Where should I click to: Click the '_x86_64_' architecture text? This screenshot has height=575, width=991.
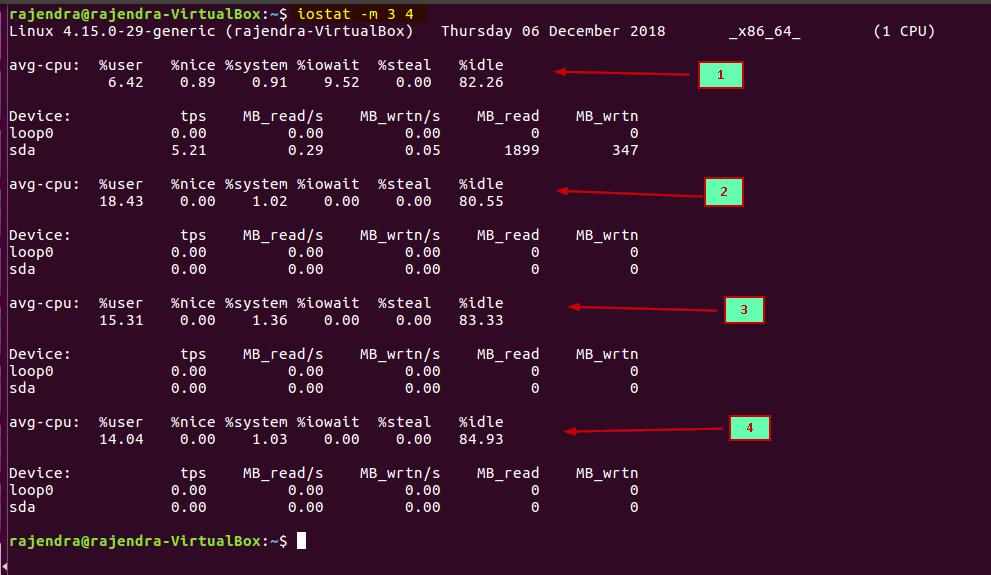(765, 32)
